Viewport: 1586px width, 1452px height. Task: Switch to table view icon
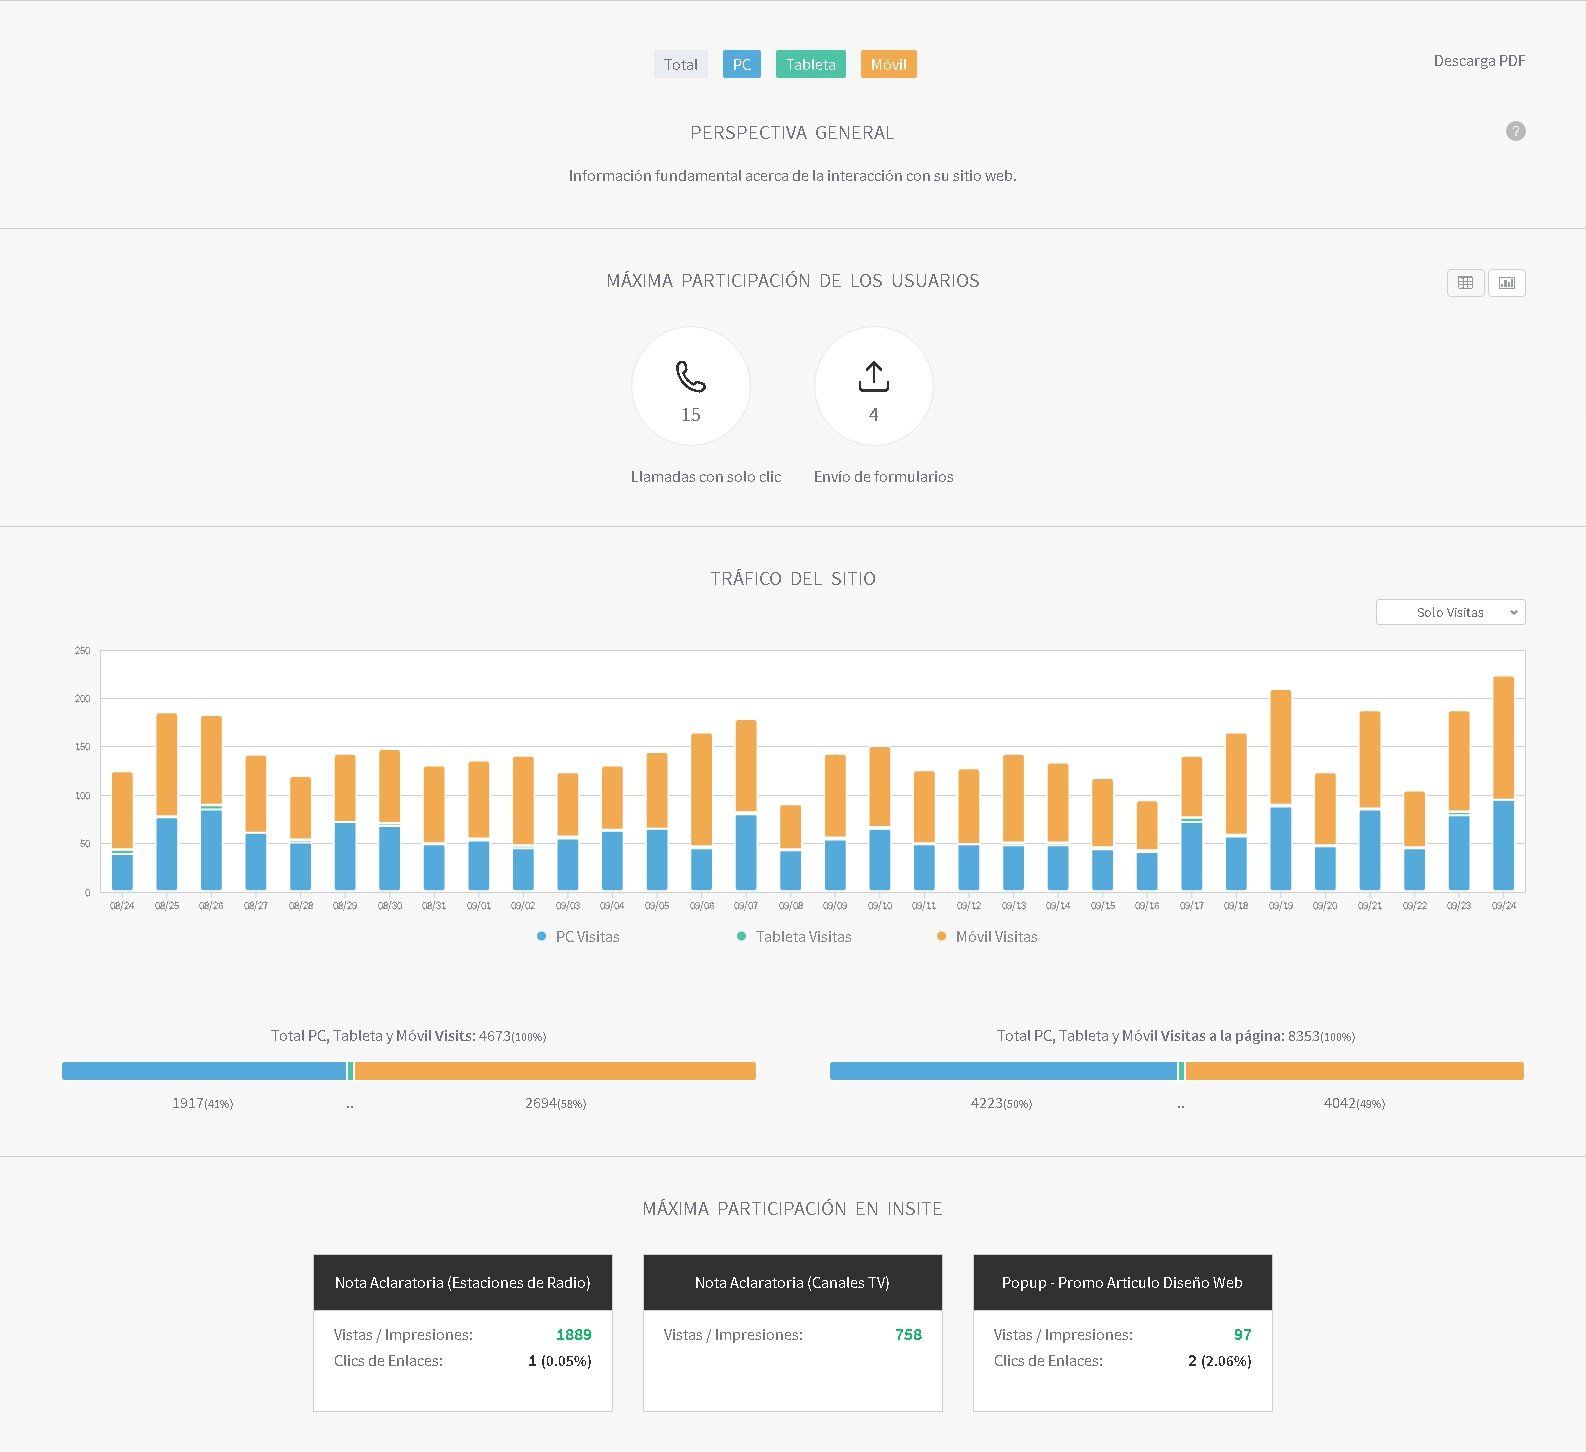click(1465, 283)
